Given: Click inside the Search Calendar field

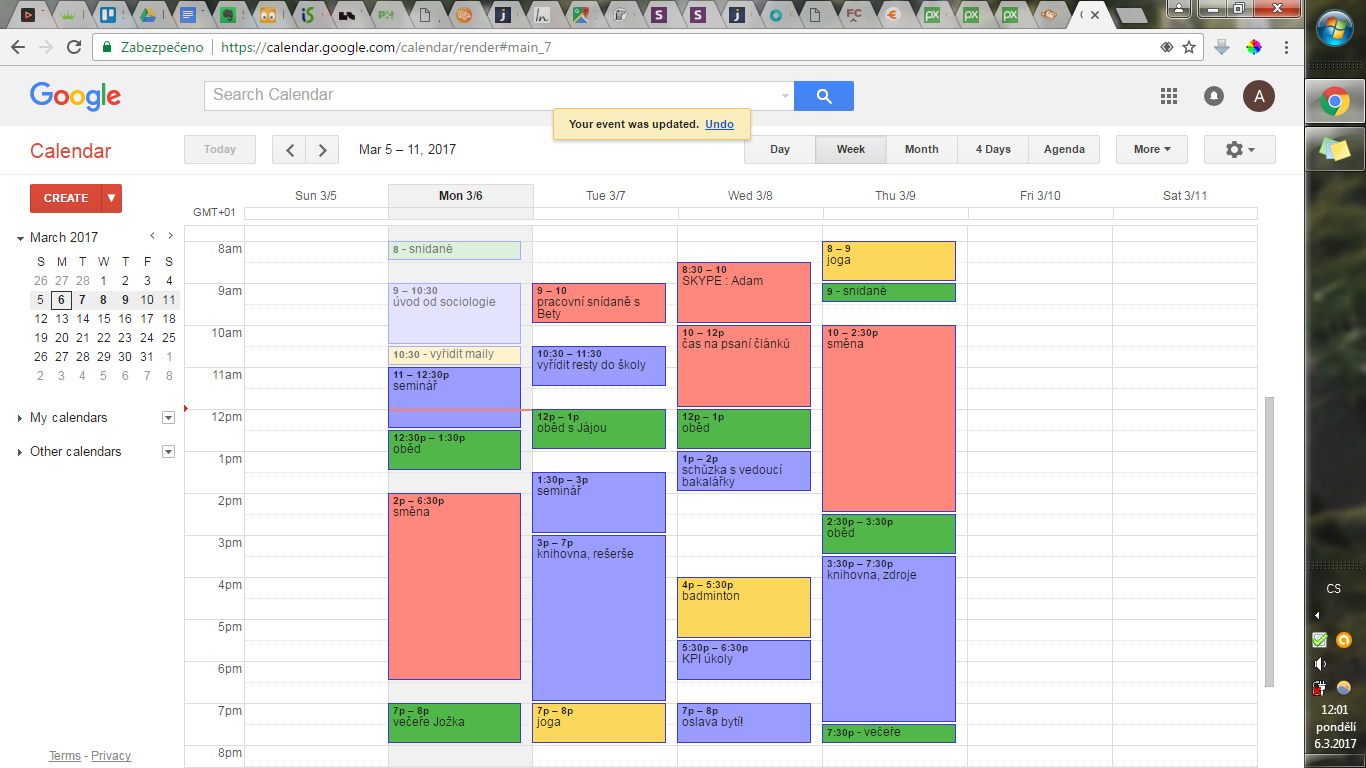Looking at the screenshot, I should 450,96.
